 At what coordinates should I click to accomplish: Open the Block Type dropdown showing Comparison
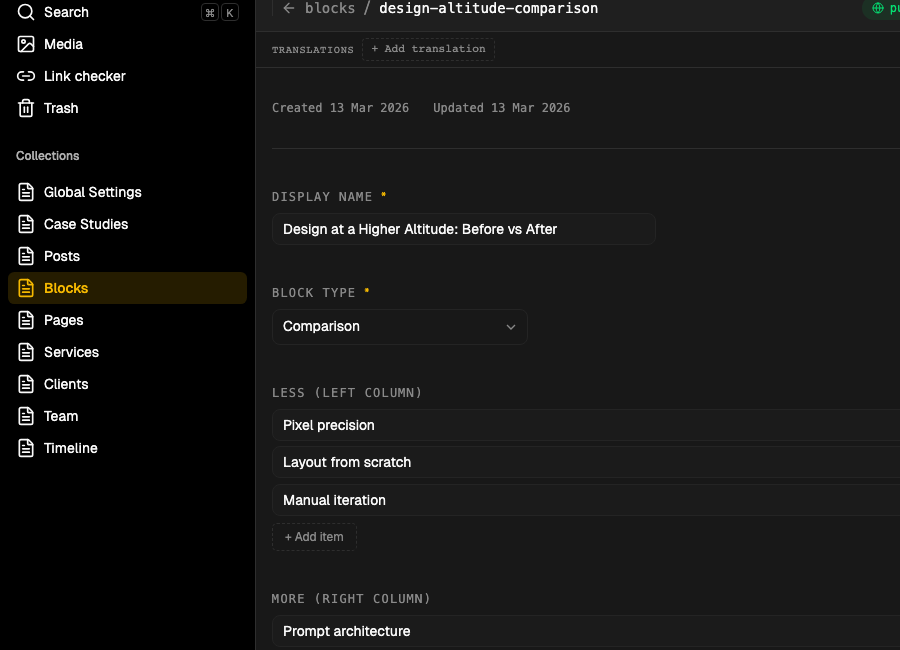399,326
